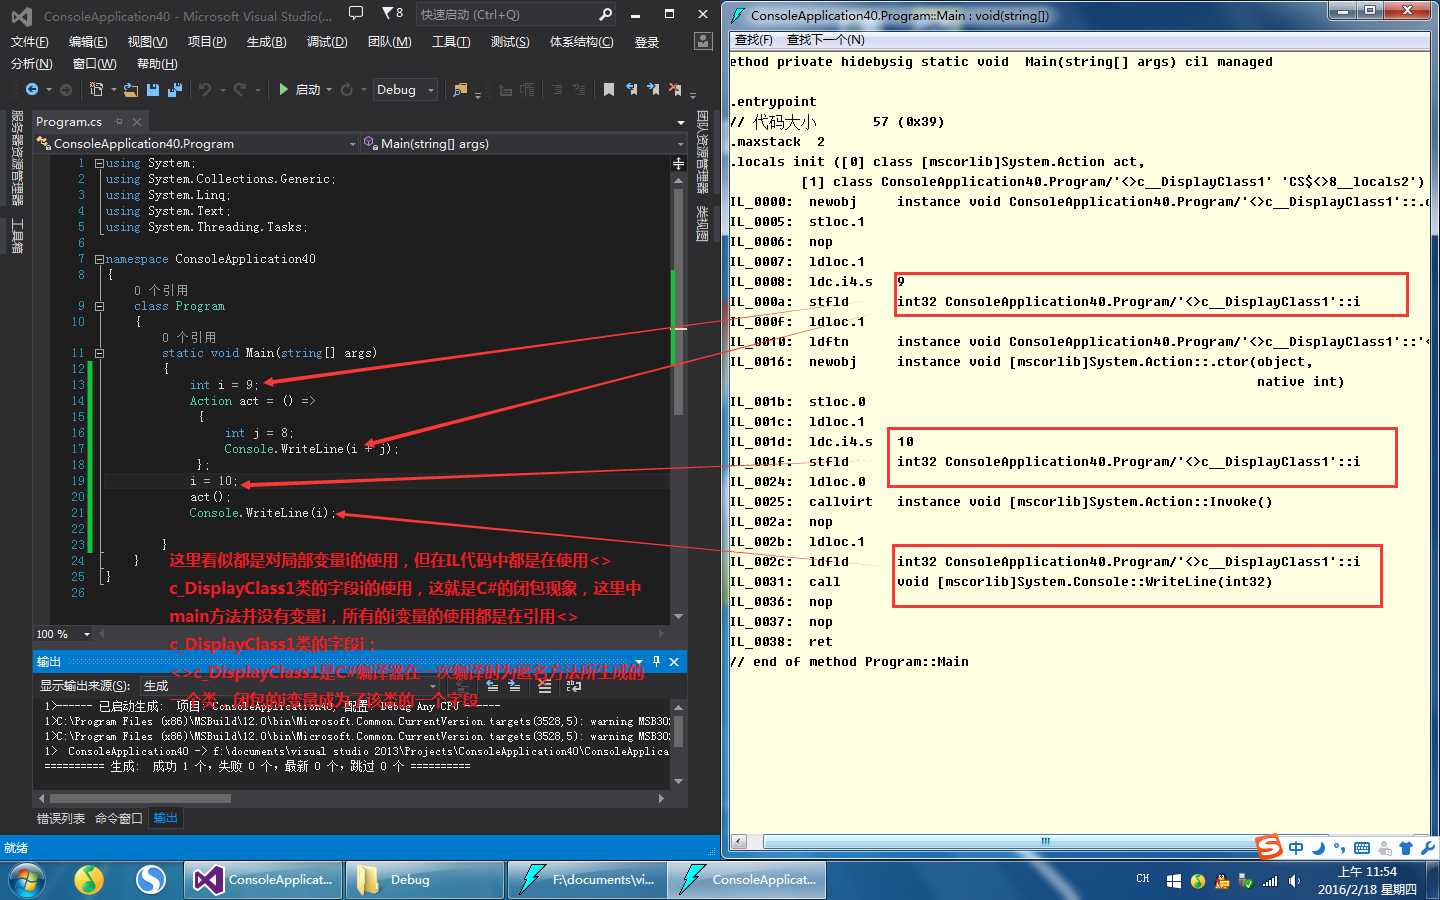This screenshot has height=900, width=1440.
Task: Collapse the using directives region
Action: point(99,163)
